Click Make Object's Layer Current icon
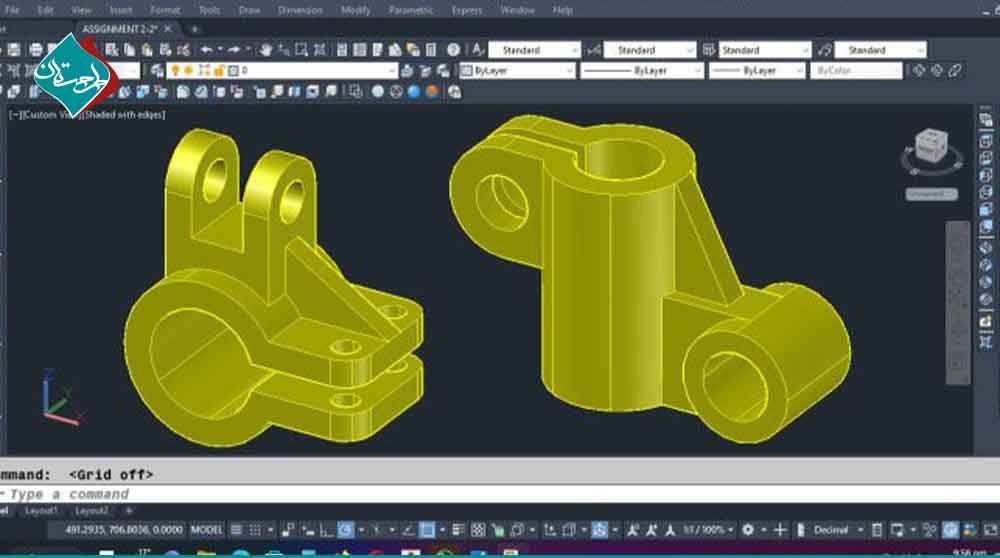The width and height of the screenshot is (1000, 558). (x=408, y=70)
